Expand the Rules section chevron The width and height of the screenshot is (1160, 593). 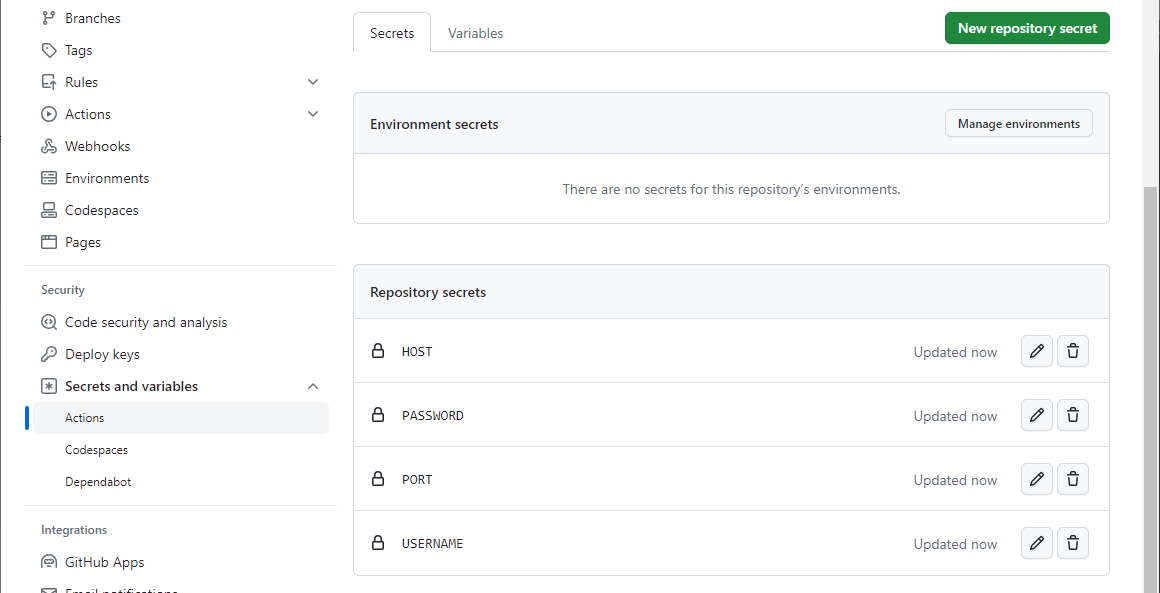[313, 82]
